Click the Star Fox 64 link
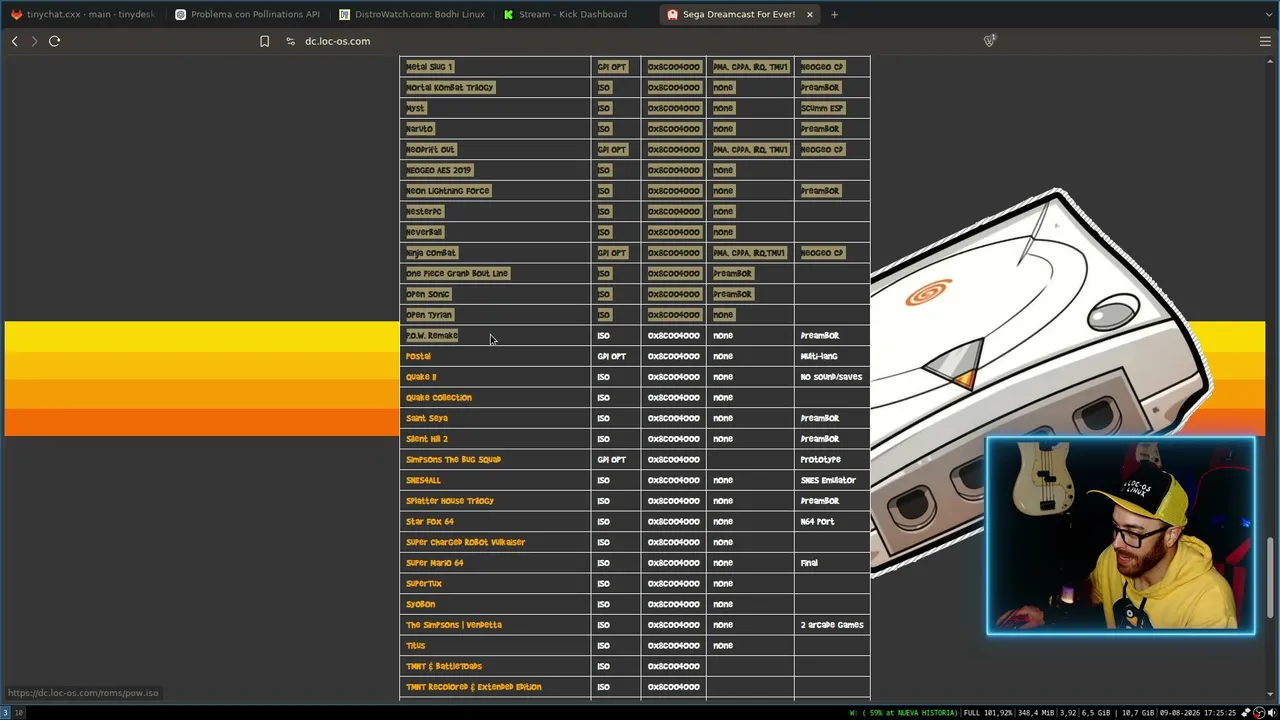Image resolution: width=1280 pixels, height=720 pixels. tap(430, 522)
